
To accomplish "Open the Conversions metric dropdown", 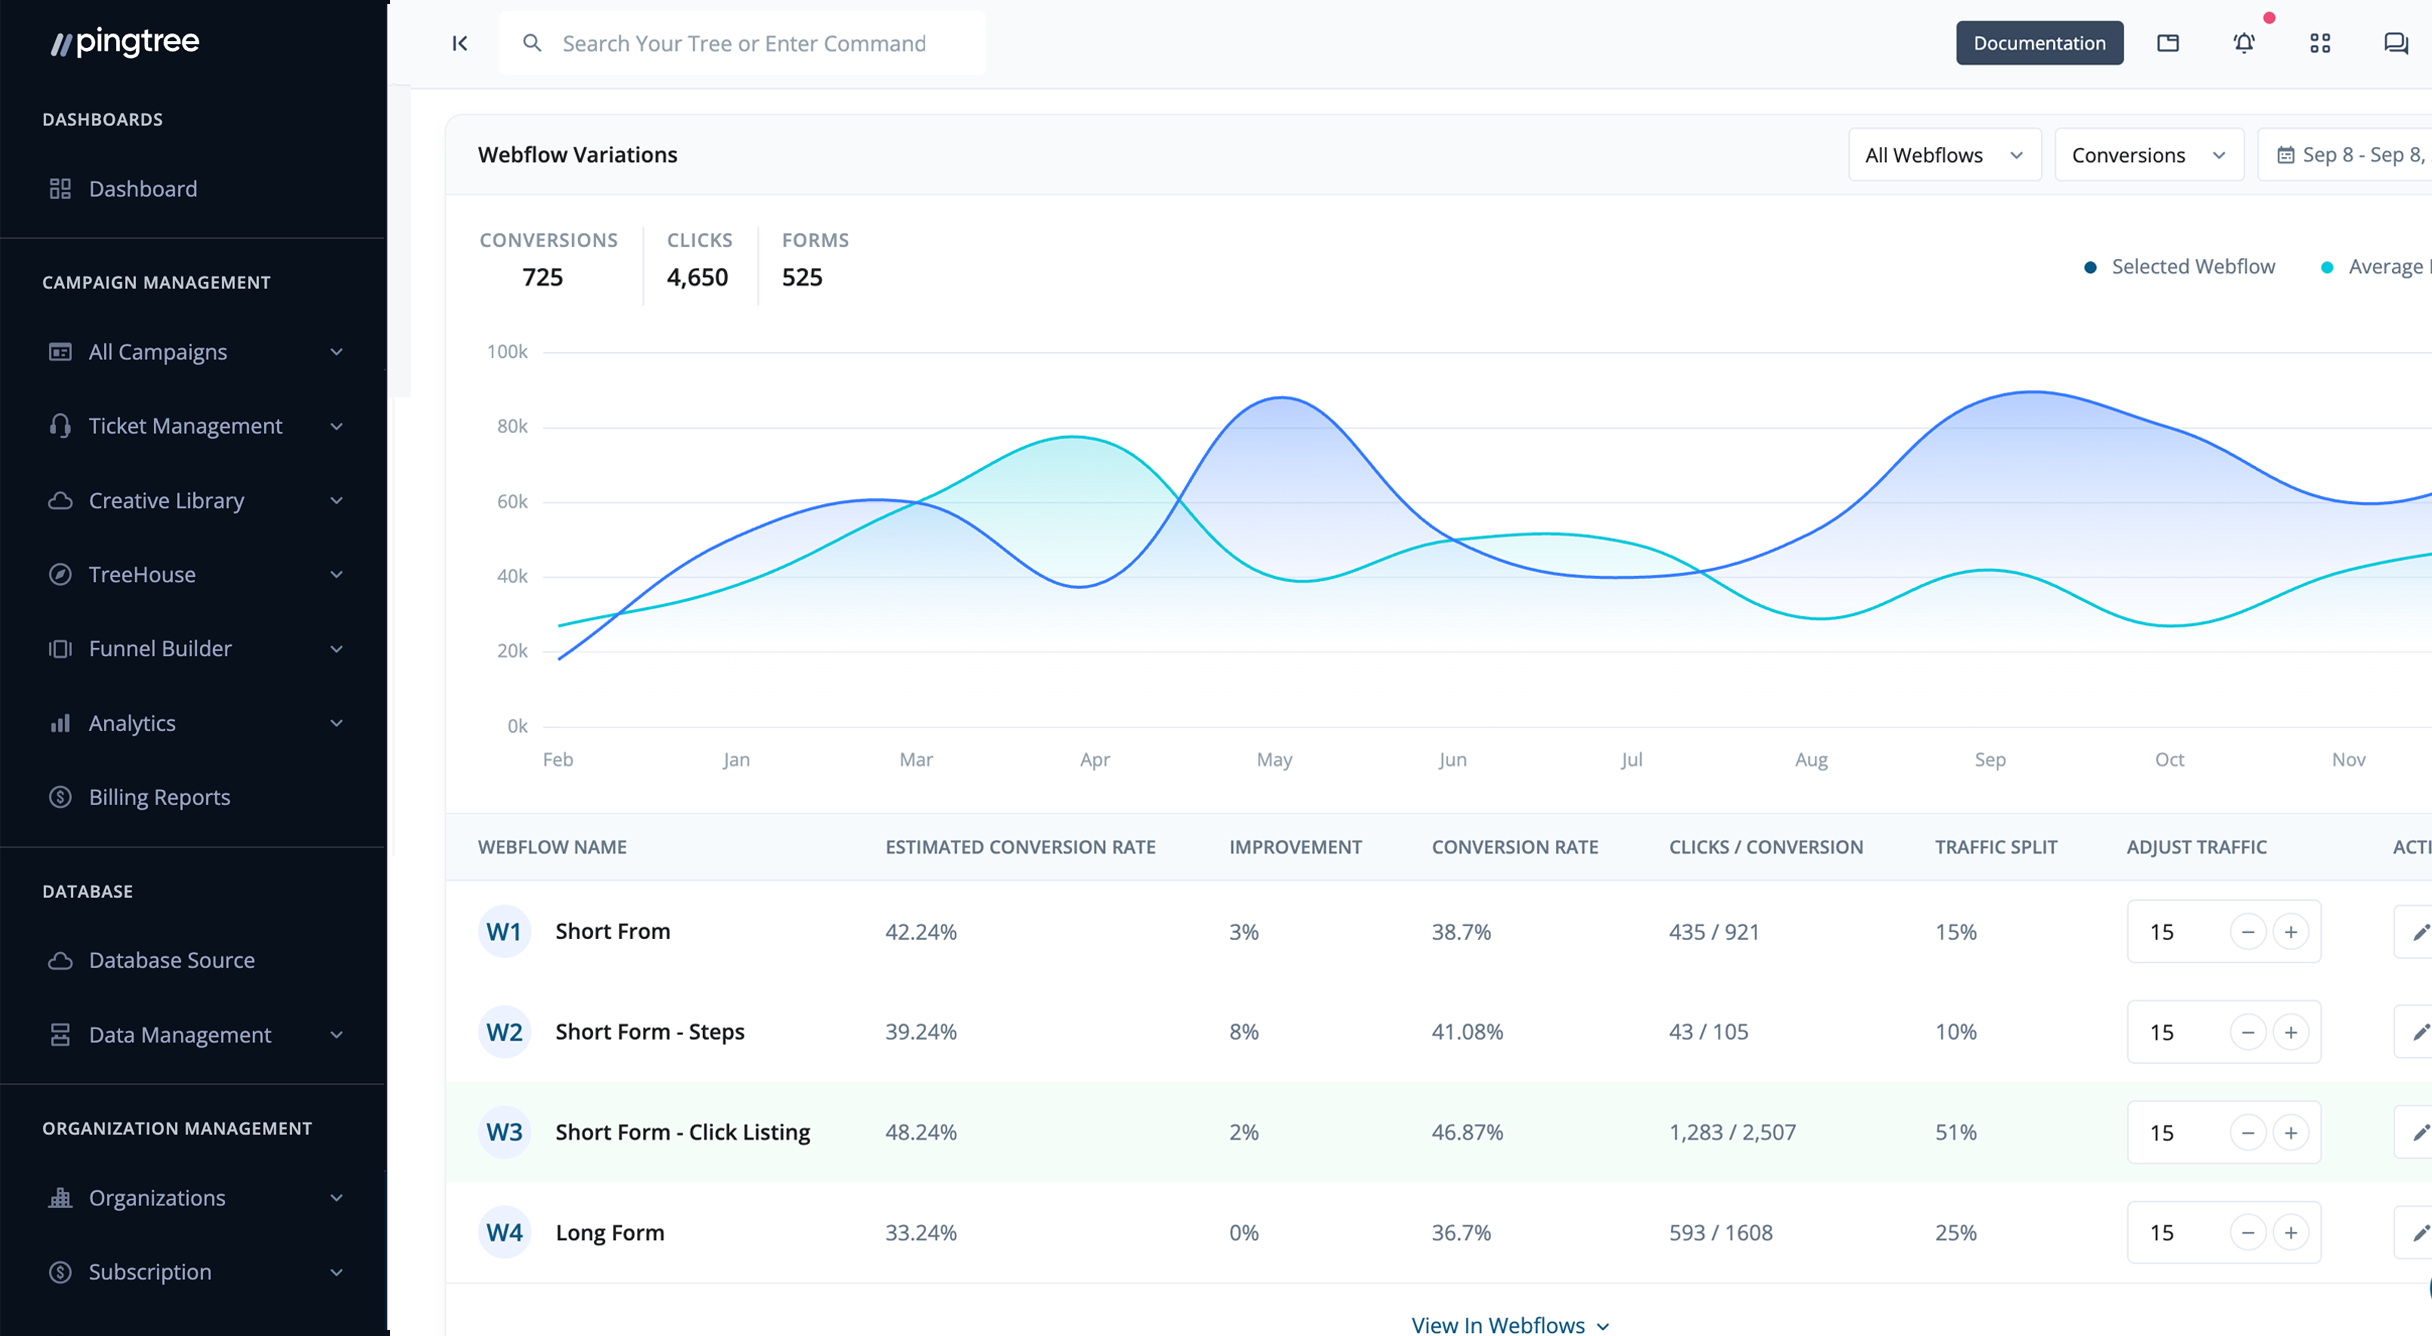I will tap(2148, 155).
